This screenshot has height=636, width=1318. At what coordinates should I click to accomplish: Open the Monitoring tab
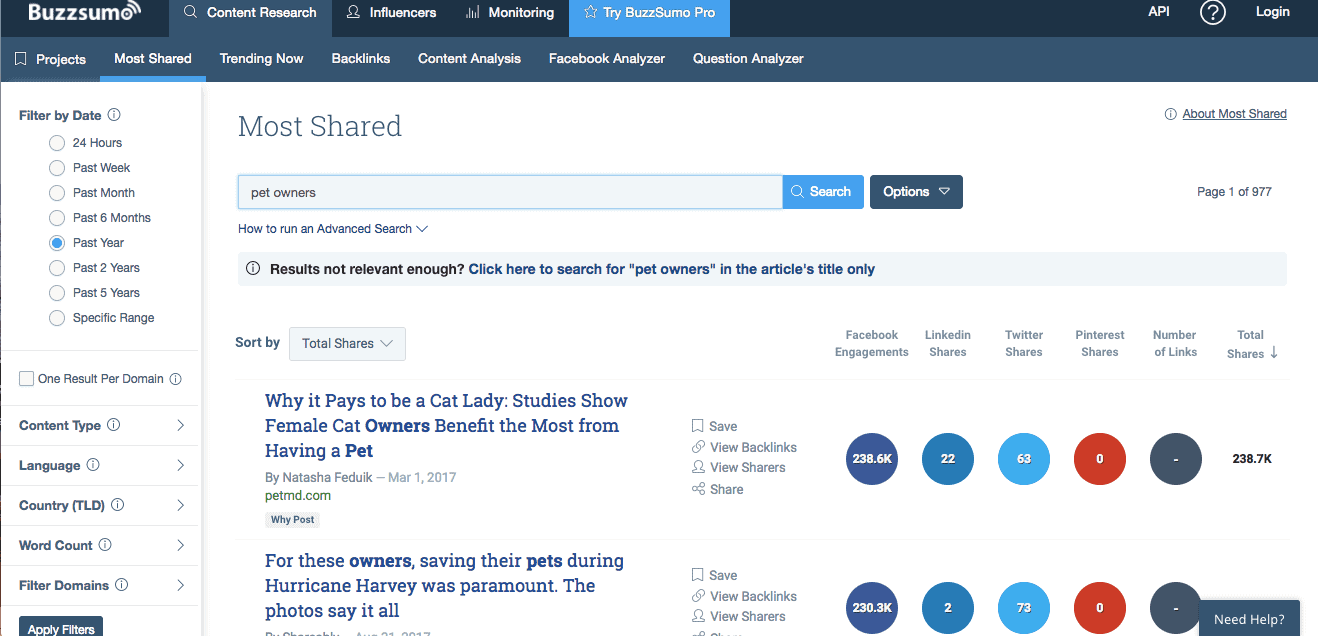510,13
